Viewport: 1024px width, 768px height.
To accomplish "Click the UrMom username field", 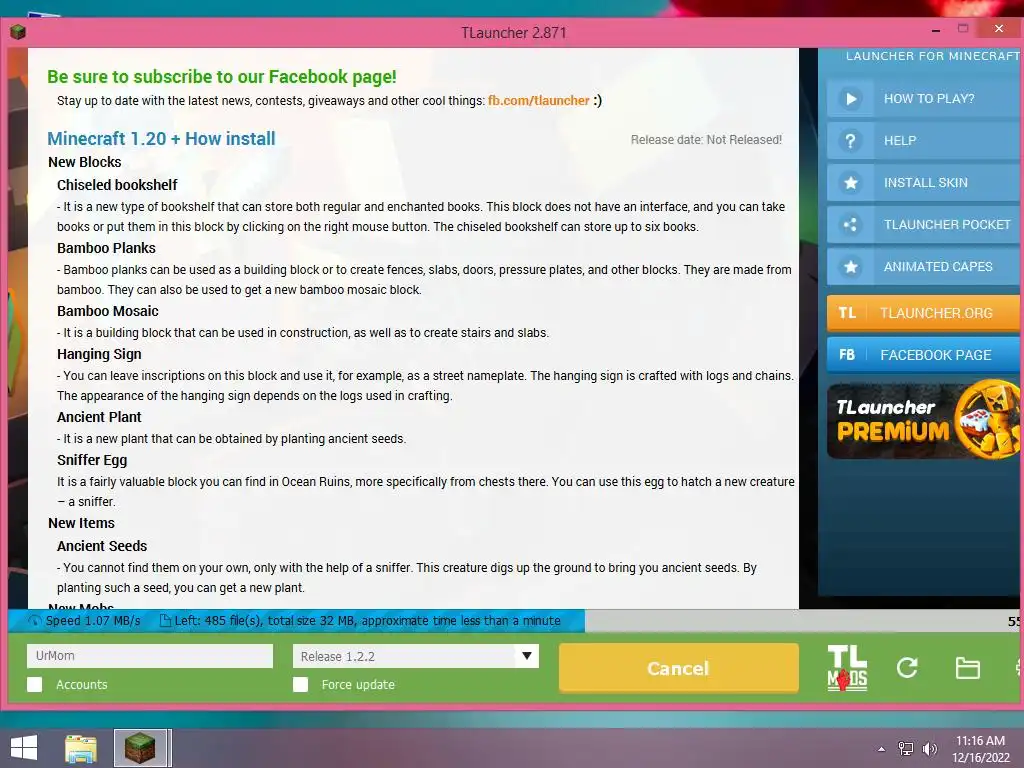I will (x=150, y=656).
